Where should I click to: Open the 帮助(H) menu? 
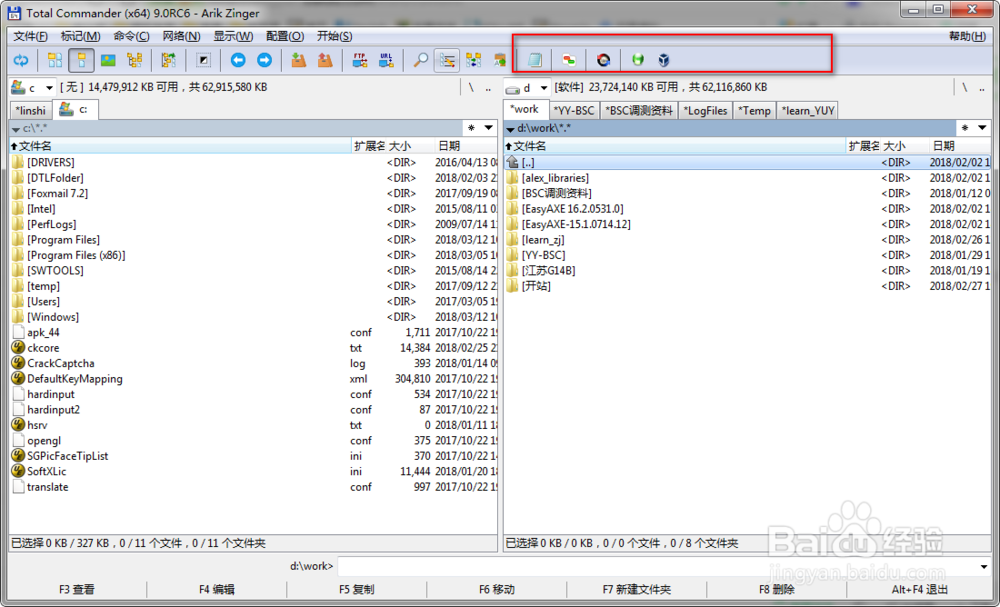click(967, 36)
